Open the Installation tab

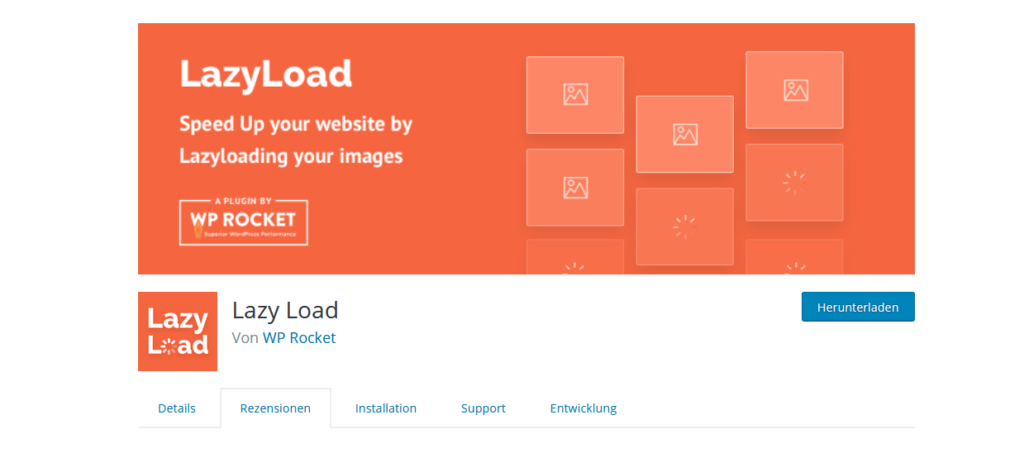386,408
